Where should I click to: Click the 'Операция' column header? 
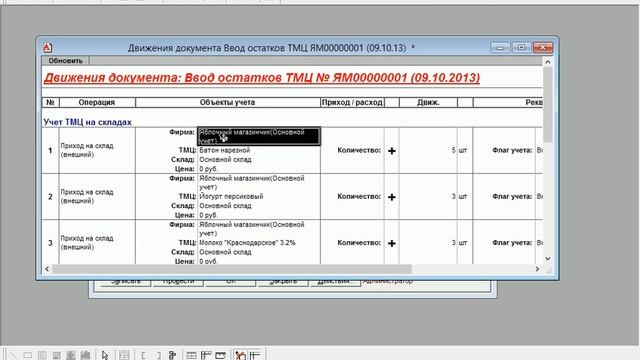(x=97, y=102)
